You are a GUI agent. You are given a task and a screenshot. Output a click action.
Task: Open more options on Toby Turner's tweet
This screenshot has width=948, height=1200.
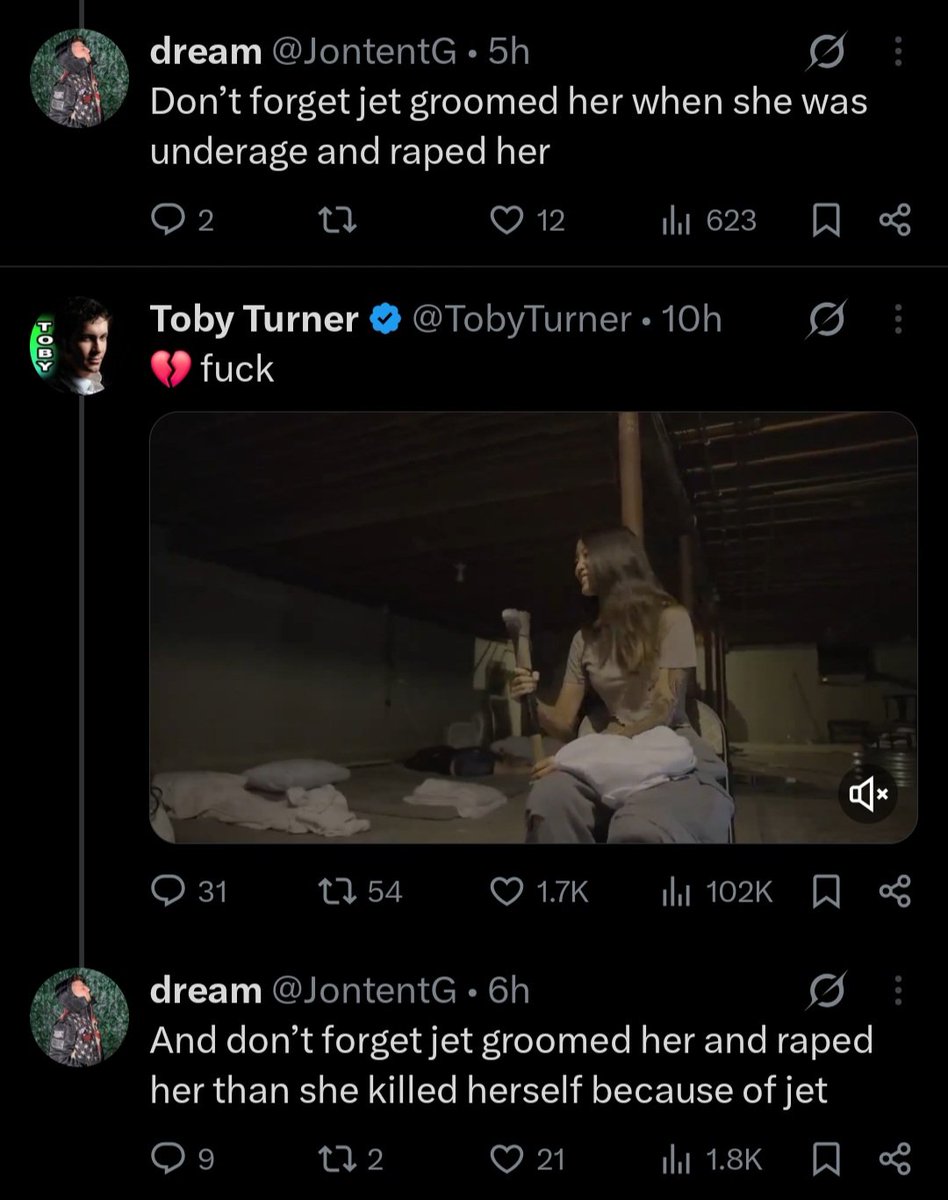[896, 320]
